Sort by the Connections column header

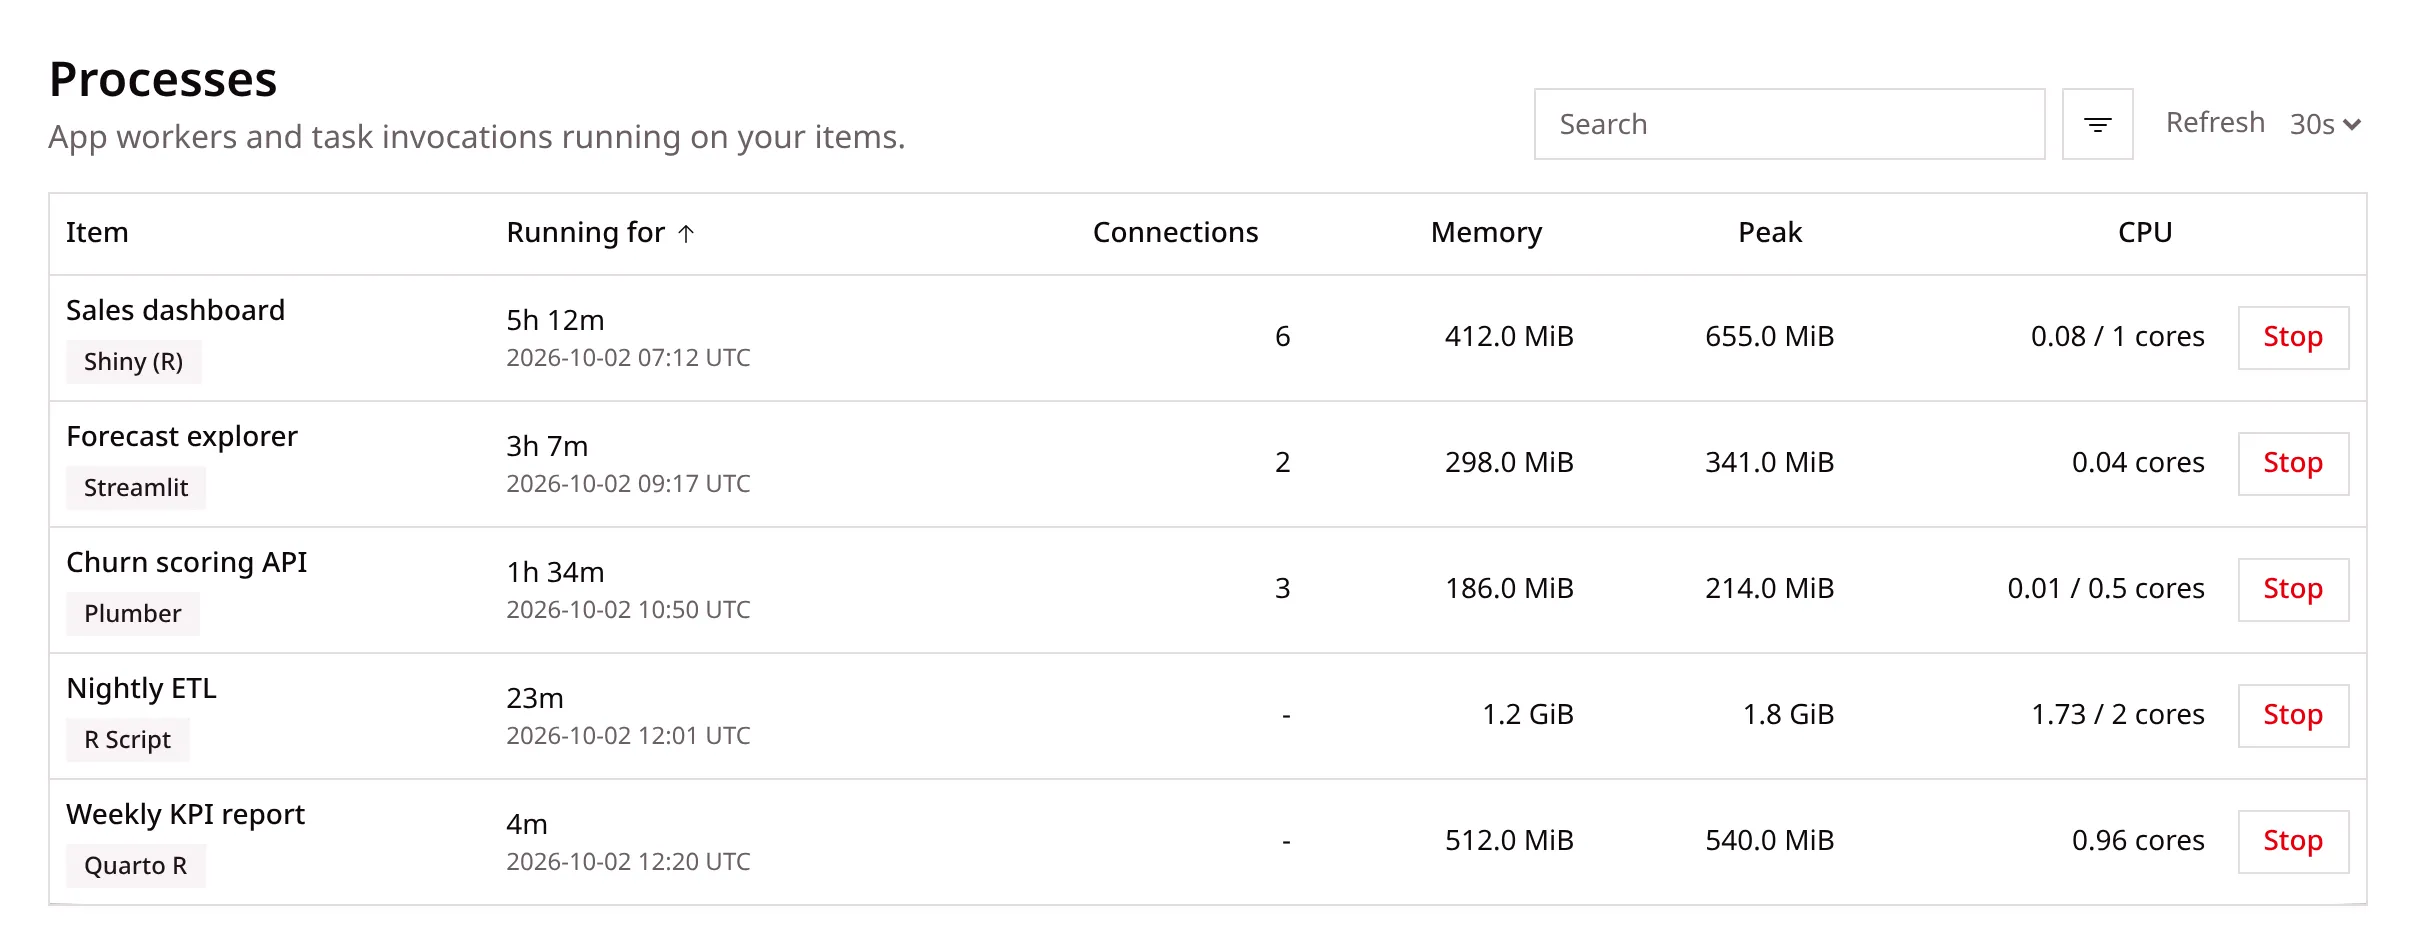click(x=1175, y=232)
